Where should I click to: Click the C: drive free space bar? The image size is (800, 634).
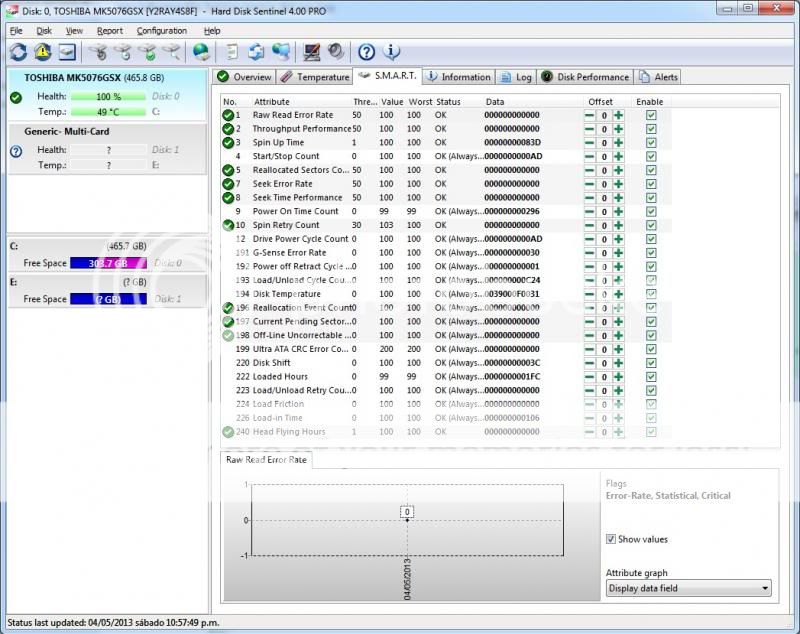click(x=108, y=263)
